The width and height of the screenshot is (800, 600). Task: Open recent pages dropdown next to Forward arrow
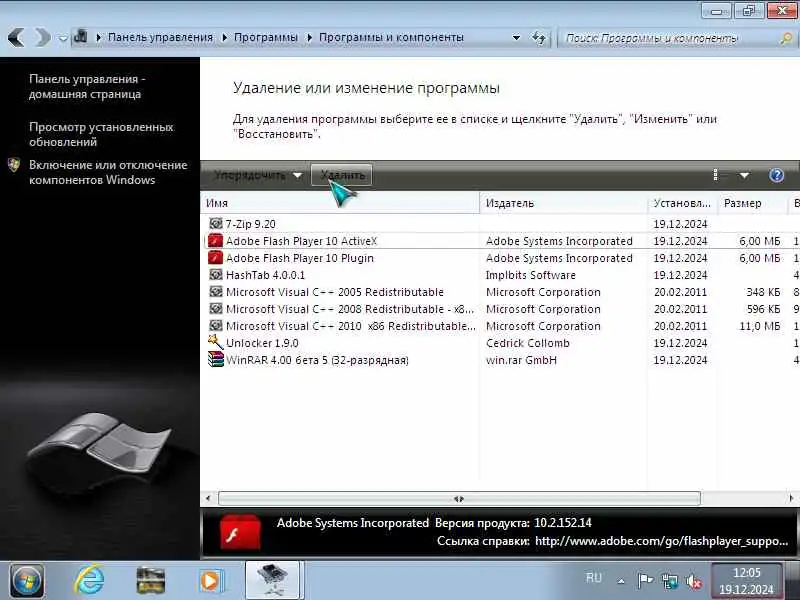tap(63, 38)
